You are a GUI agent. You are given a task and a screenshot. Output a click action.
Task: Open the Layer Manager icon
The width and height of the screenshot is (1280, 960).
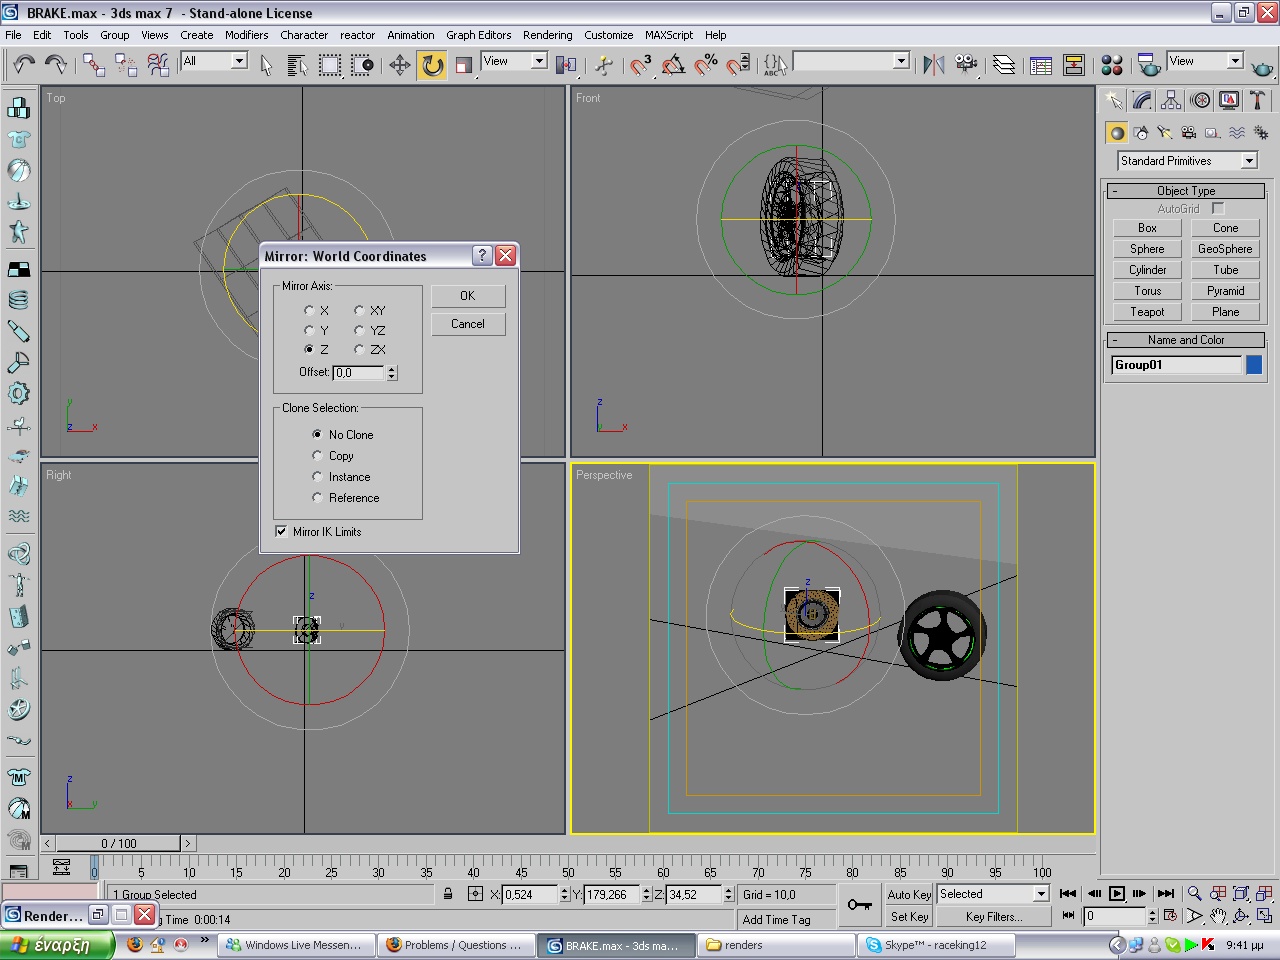[1004, 65]
